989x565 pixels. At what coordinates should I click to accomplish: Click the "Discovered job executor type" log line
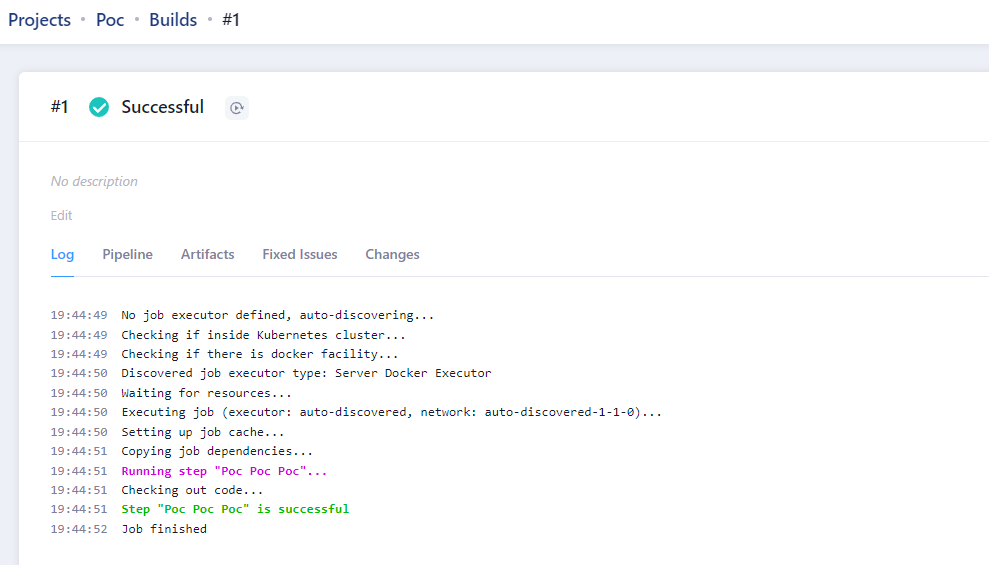point(306,373)
